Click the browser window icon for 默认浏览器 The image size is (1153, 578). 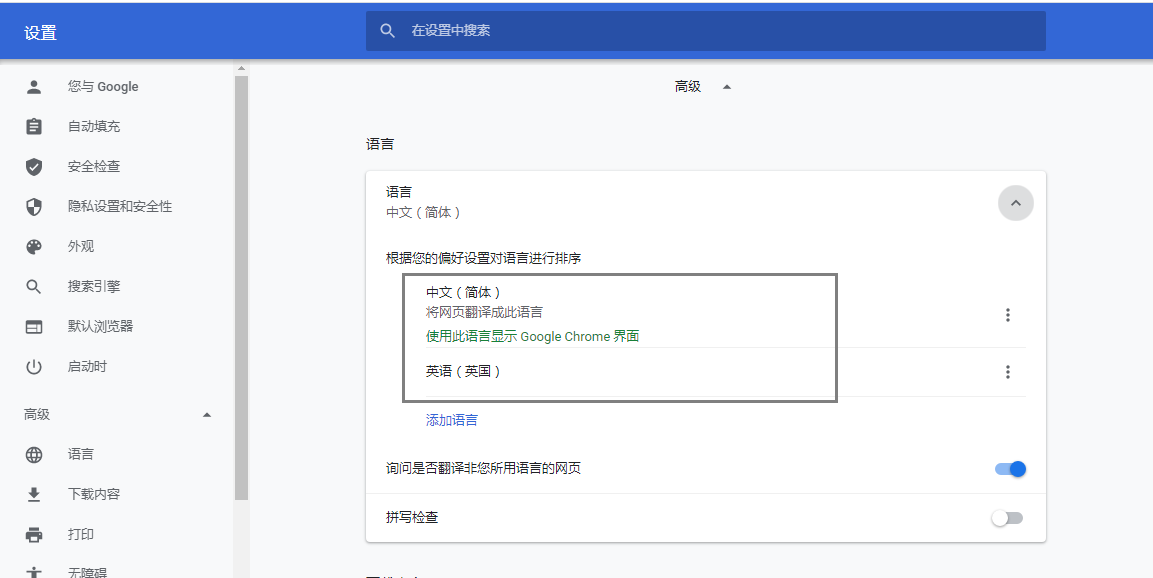(x=34, y=327)
